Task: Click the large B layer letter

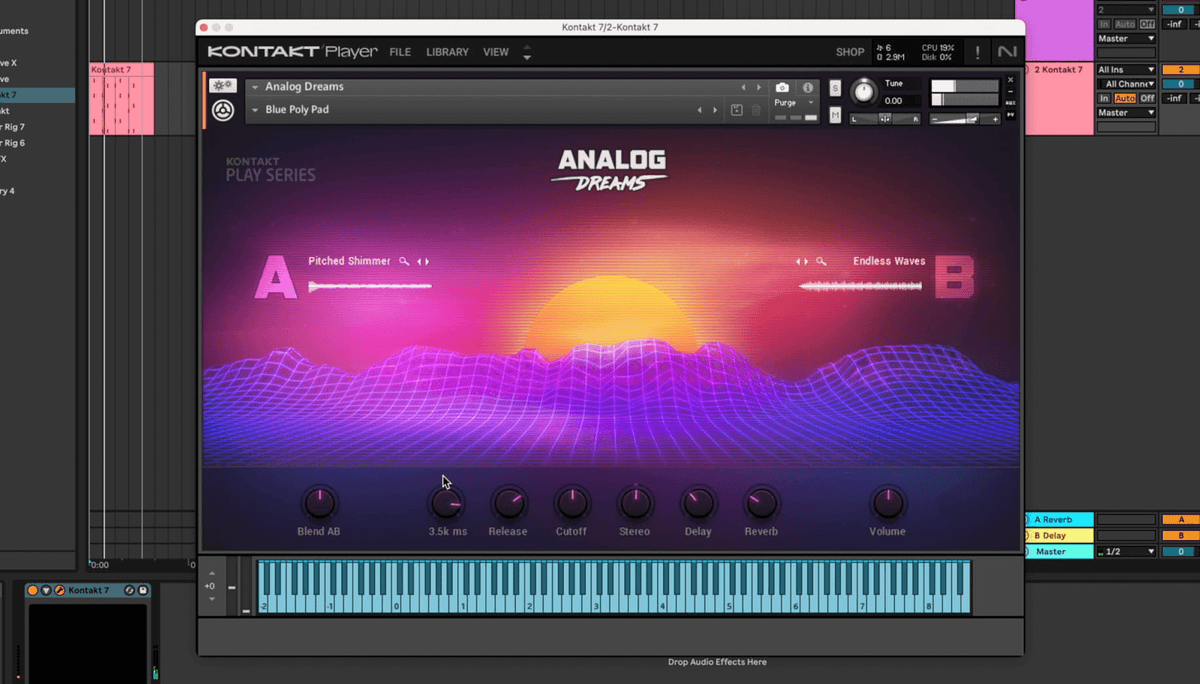Action: (x=954, y=277)
